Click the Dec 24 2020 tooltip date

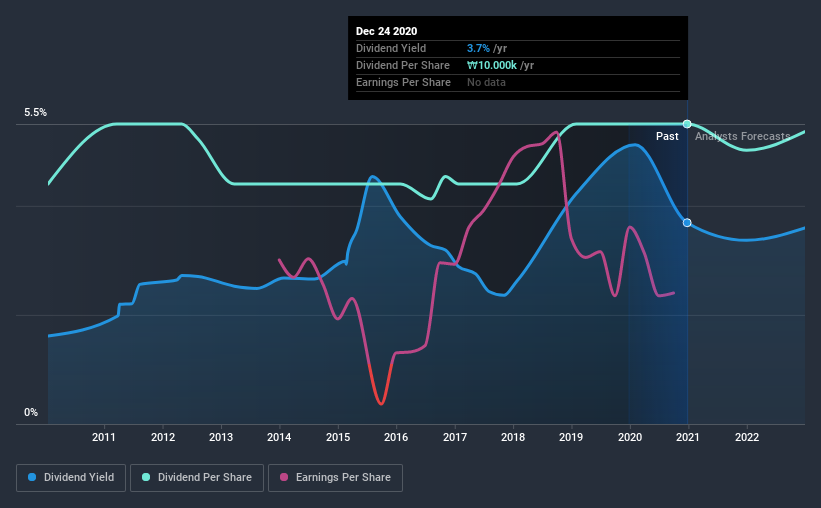pos(386,31)
